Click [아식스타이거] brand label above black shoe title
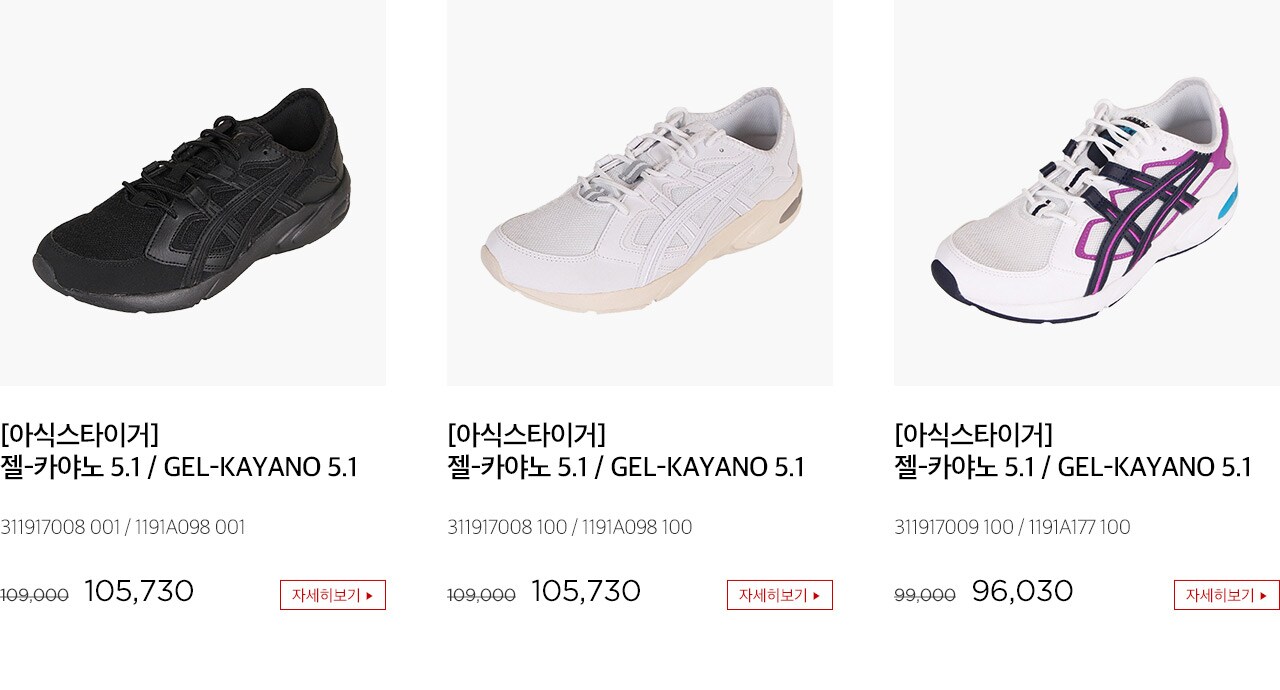Image resolution: width=1280 pixels, height=690 pixels. 80,434
